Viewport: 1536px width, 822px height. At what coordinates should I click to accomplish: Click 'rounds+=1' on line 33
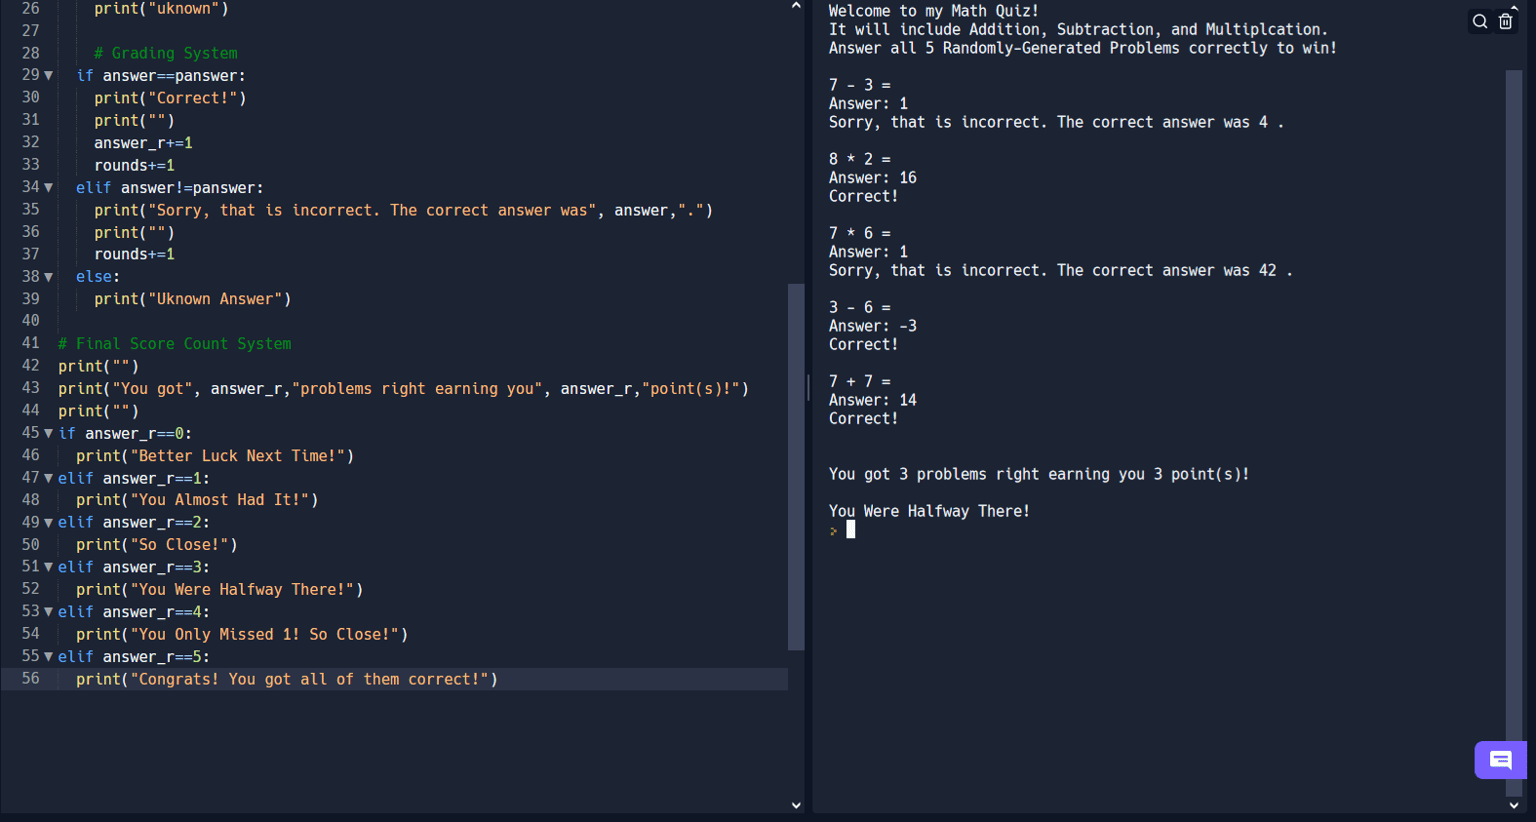[134, 165]
